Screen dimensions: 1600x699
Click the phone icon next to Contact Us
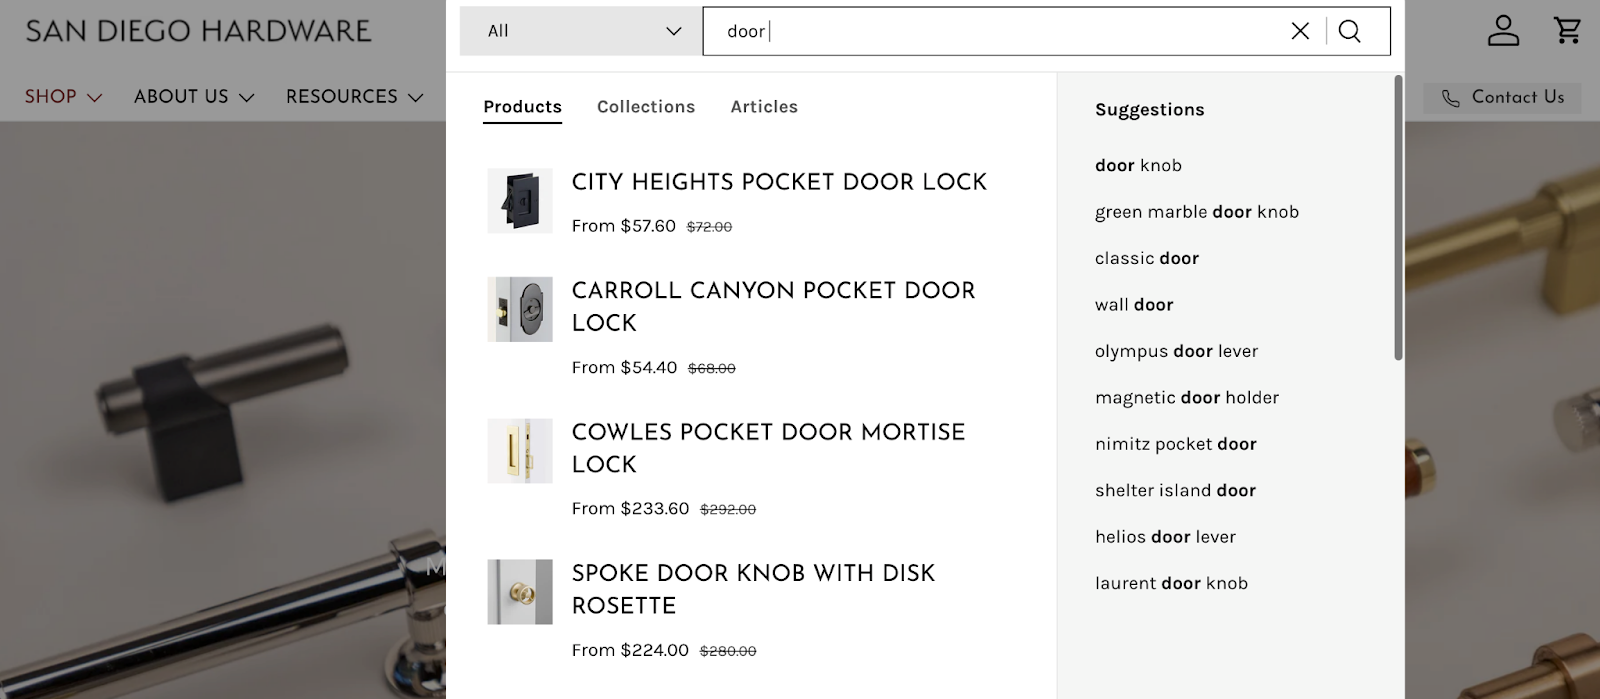(x=1450, y=97)
